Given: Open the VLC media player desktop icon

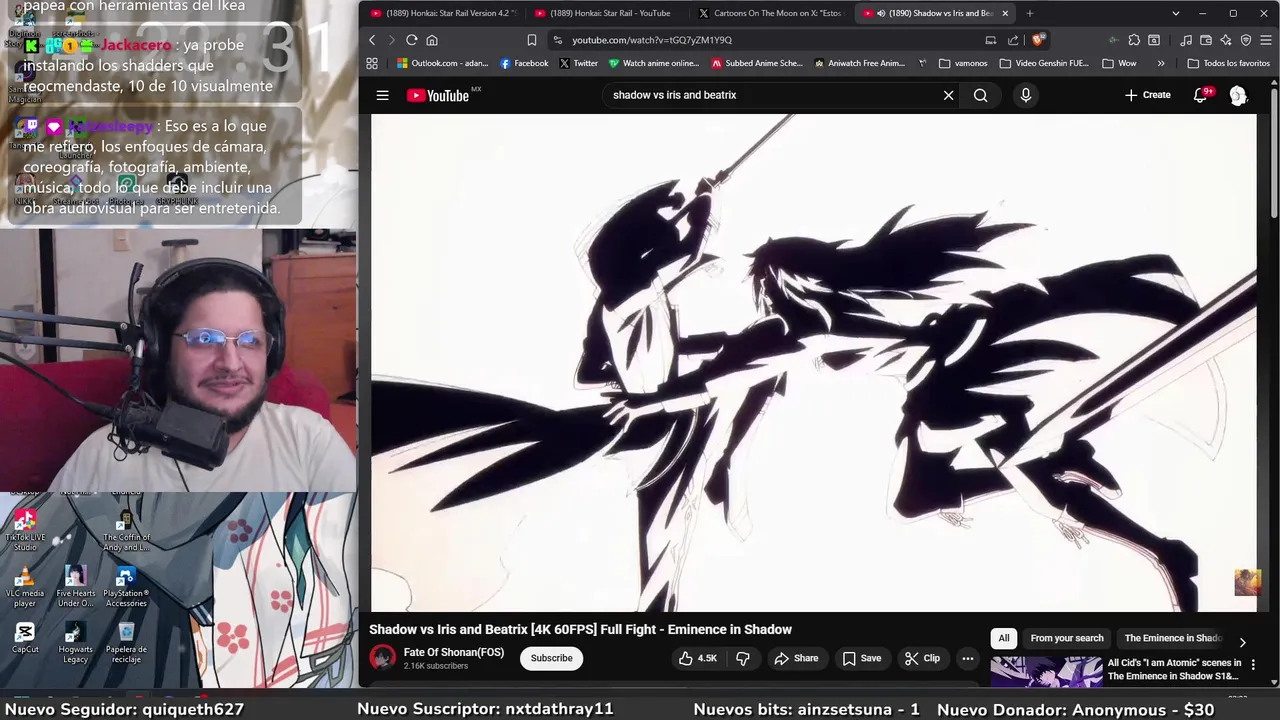Looking at the screenshot, I should [25, 587].
